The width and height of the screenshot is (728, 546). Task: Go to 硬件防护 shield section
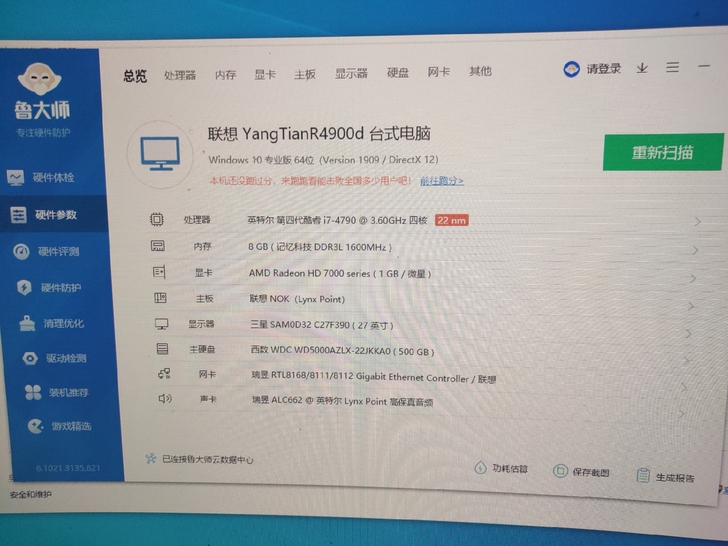click(49, 288)
